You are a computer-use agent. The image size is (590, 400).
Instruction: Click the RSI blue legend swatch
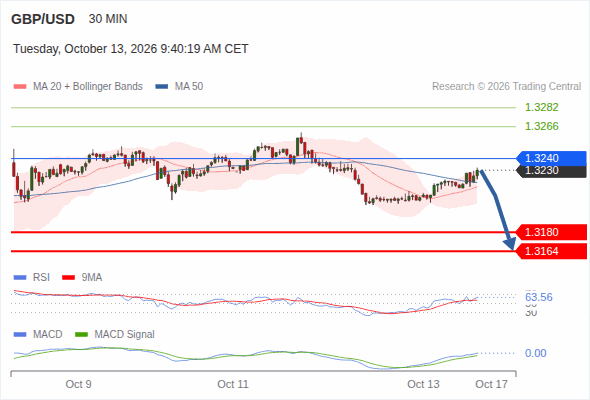[x=20, y=278]
